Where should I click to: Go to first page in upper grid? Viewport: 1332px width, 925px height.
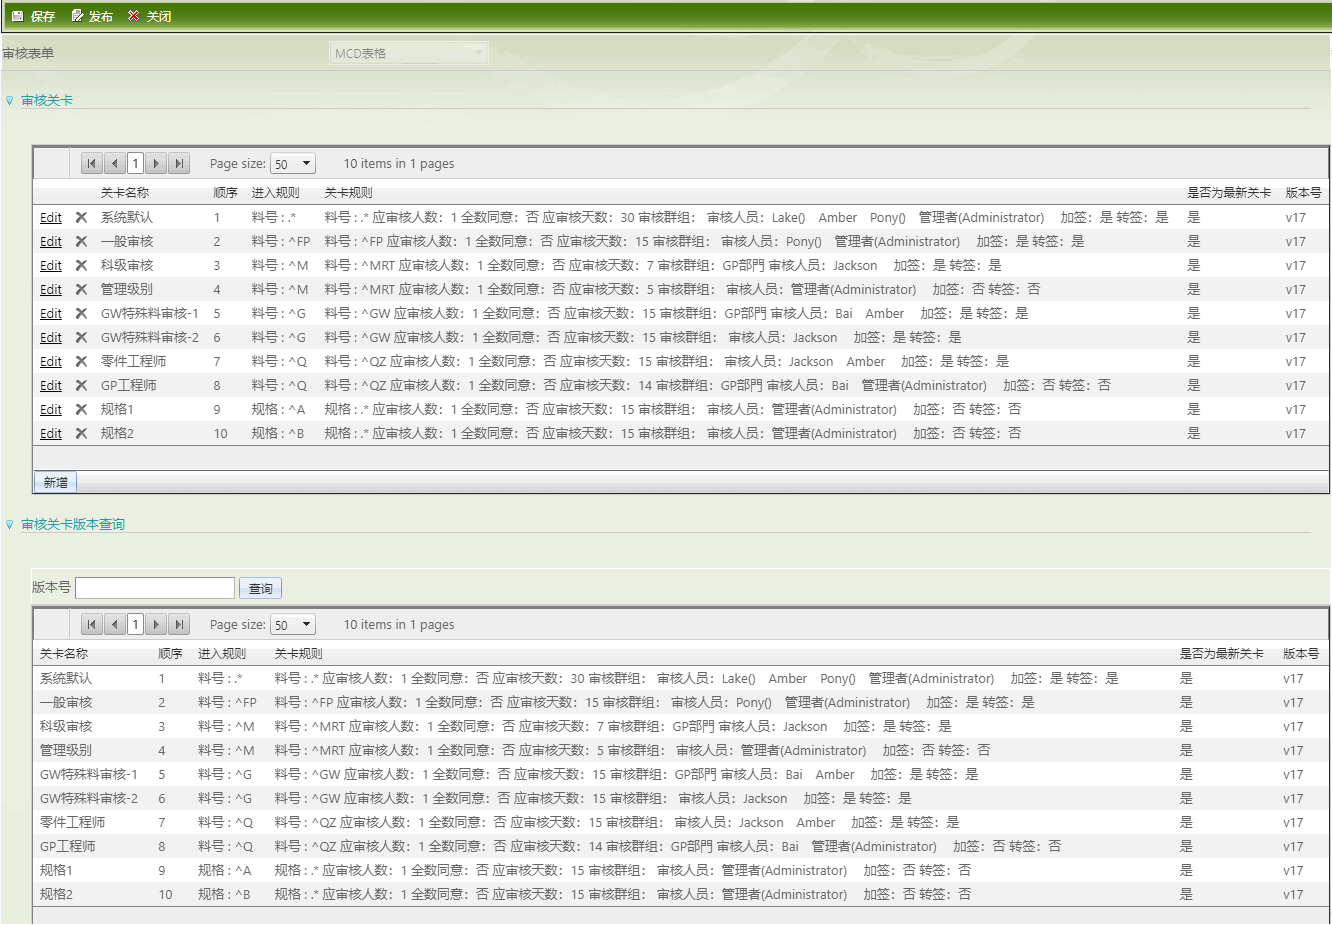(92, 163)
